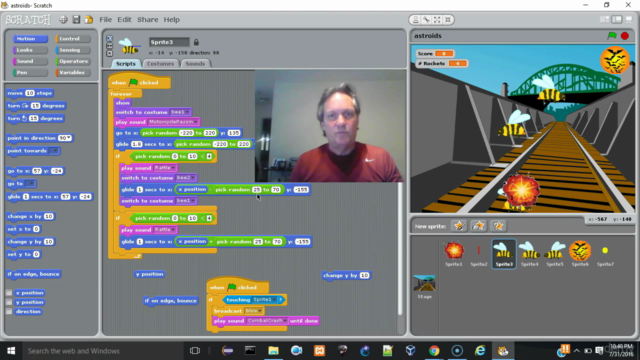This screenshot has width=640, height=360.
Task: Open point towards target dropdown
Action: [x=54, y=151]
